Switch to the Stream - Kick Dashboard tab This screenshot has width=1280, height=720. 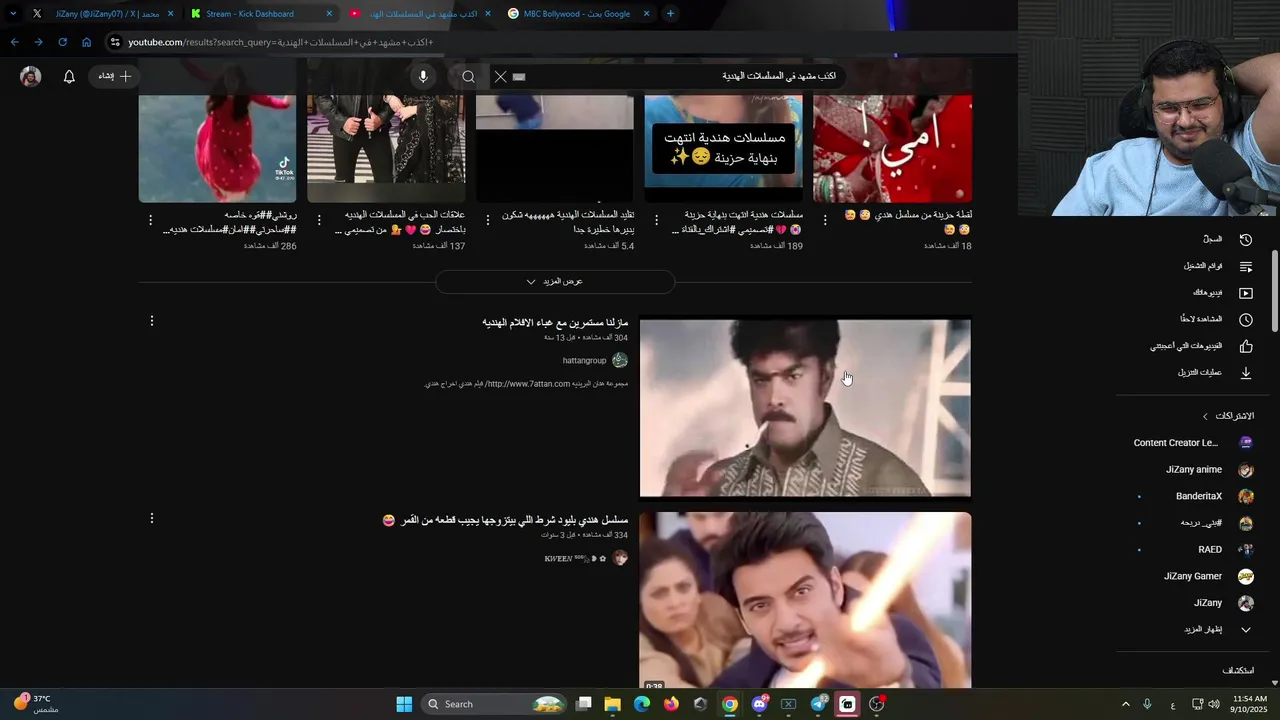click(260, 14)
